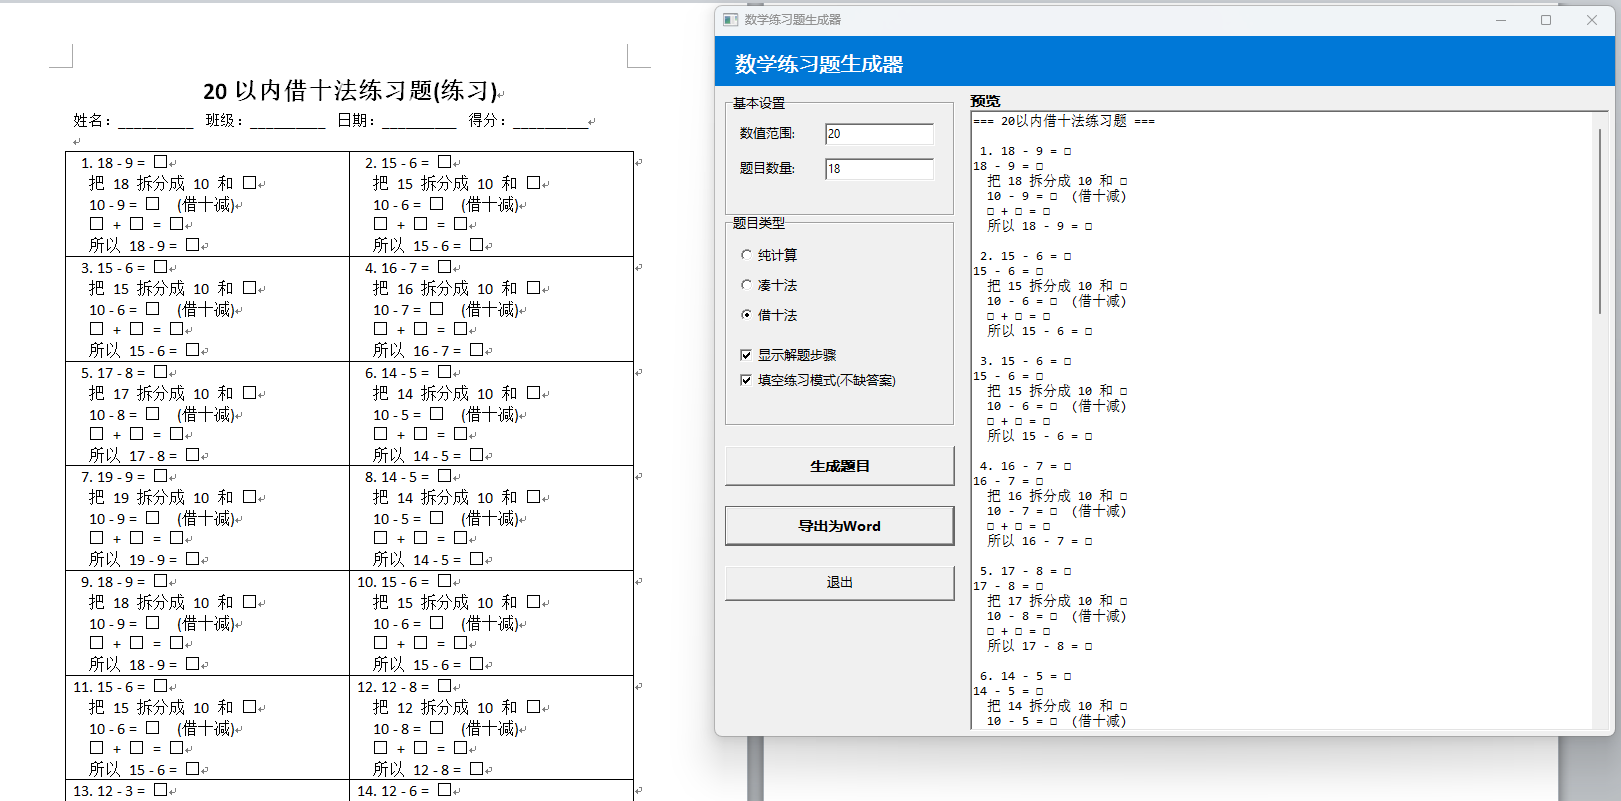Image resolution: width=1621 pixels, height=801 pixels.
Task: Click question 5. 17 - 8 = in document
Action: [124, 373]
